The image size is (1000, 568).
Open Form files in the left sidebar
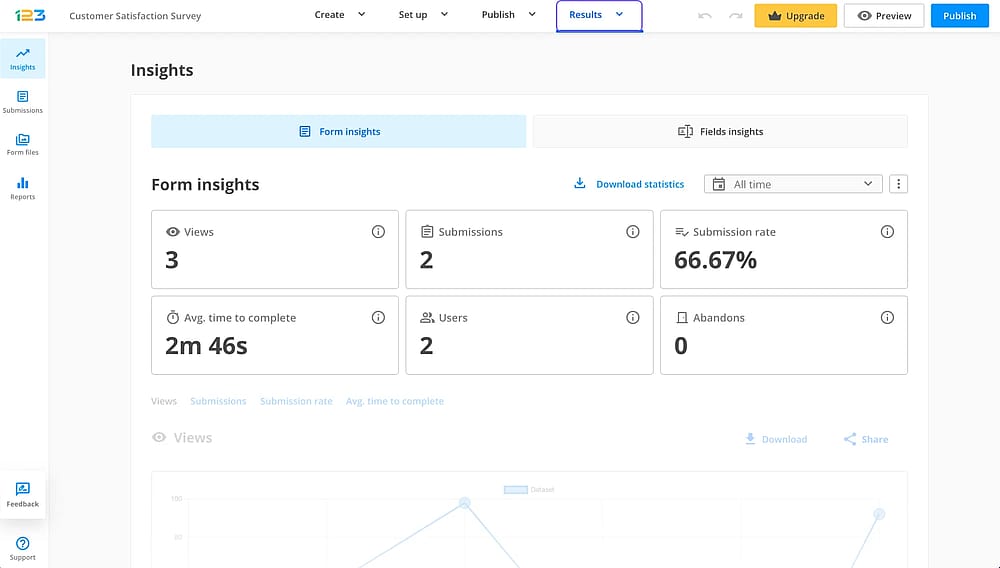point(23,145)
